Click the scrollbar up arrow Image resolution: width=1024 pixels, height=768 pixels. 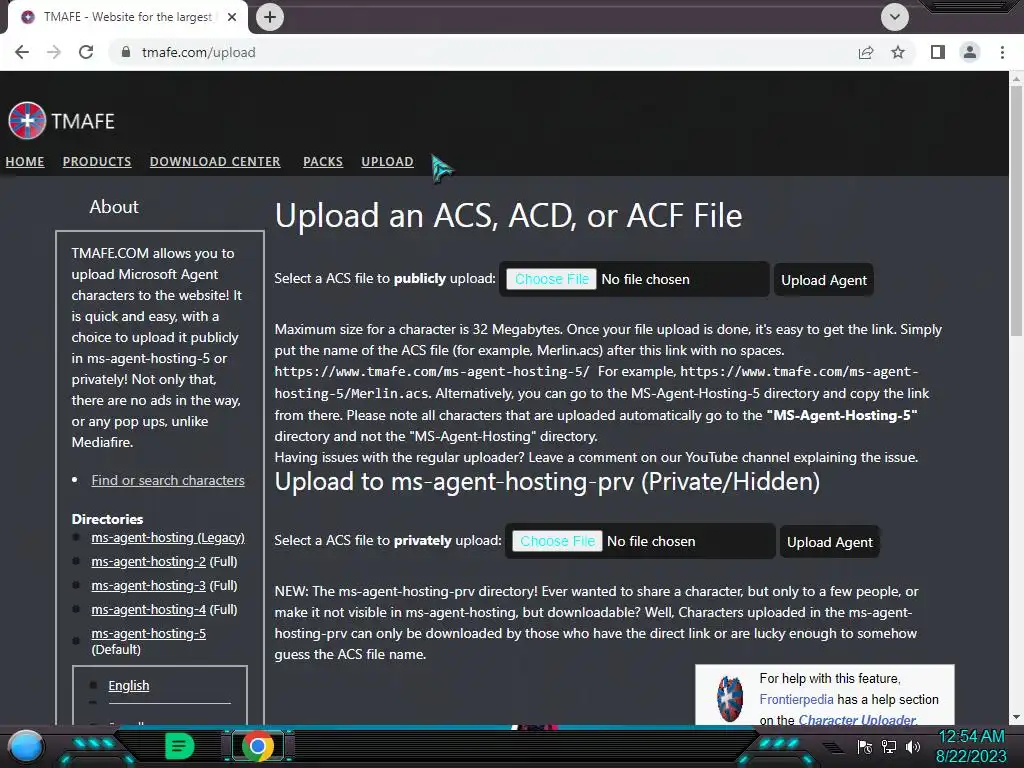coord(1016,79)
